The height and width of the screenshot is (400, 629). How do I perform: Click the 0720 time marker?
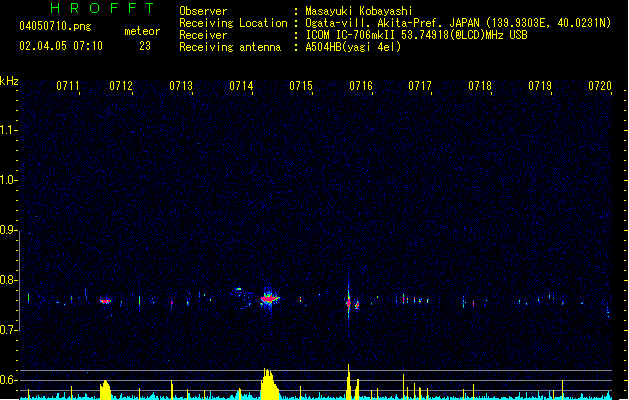pyautogui.click(x=600, y=86)
